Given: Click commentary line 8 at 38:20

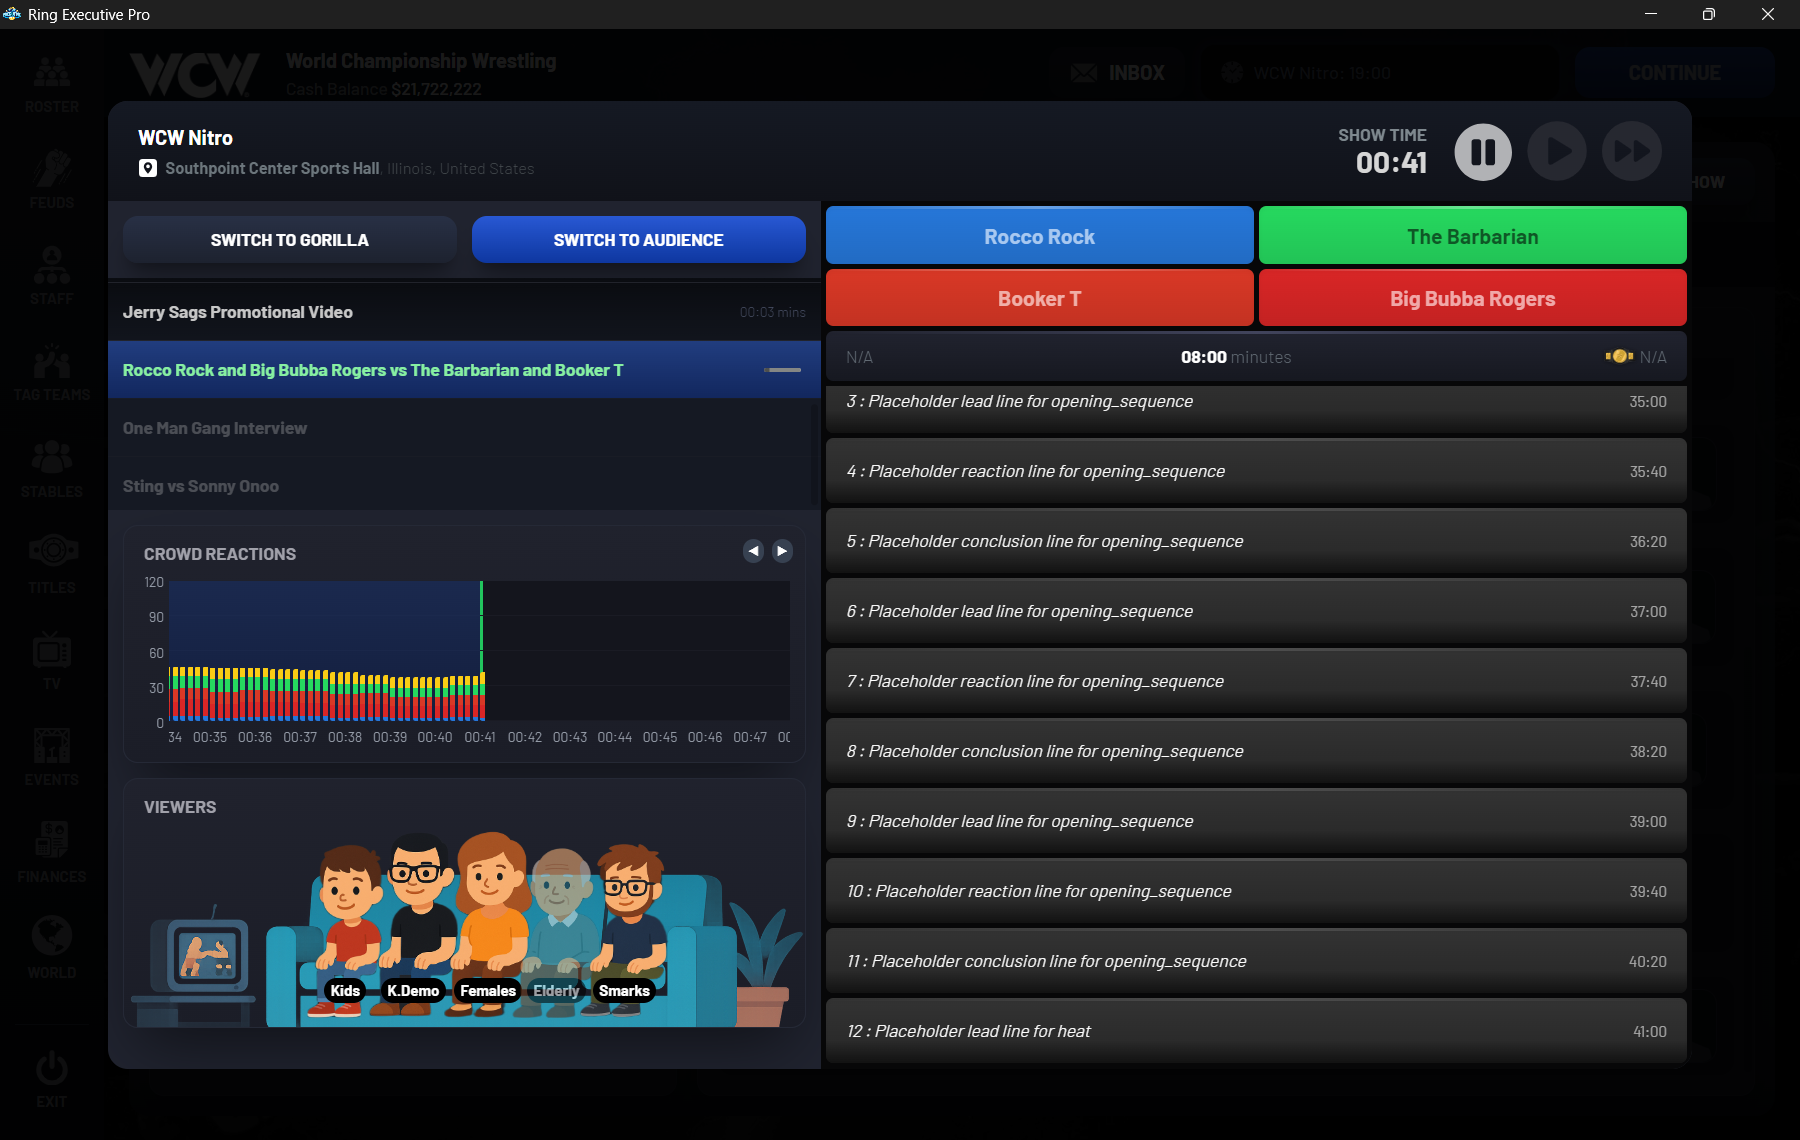Looking at the screenshot, I should coord(1256,751).
